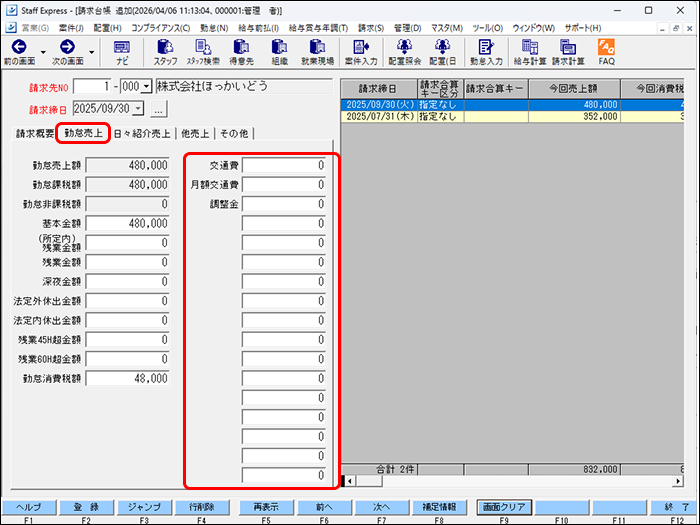Image resolution: width=700 pixels, height=525 pixels.
Task: Click the 再表示 F5 button
Action: click(266, 507)
